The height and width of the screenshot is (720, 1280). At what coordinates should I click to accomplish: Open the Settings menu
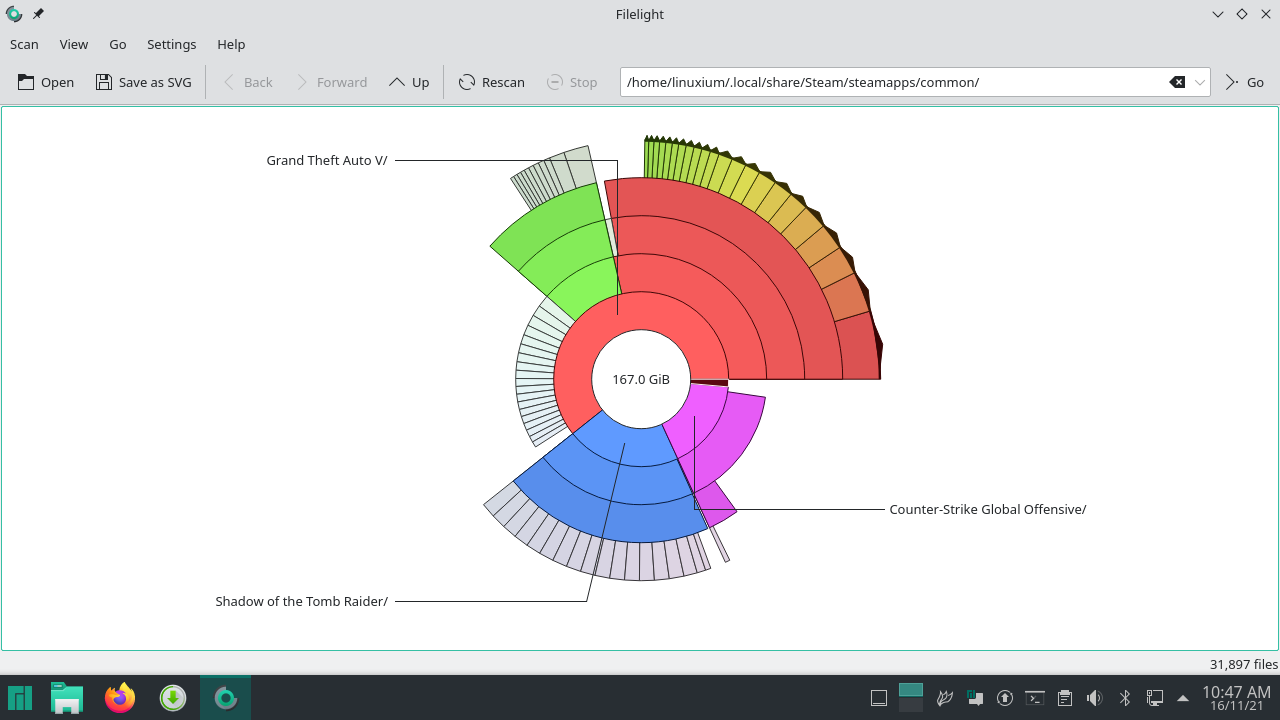tap(172, 44)
